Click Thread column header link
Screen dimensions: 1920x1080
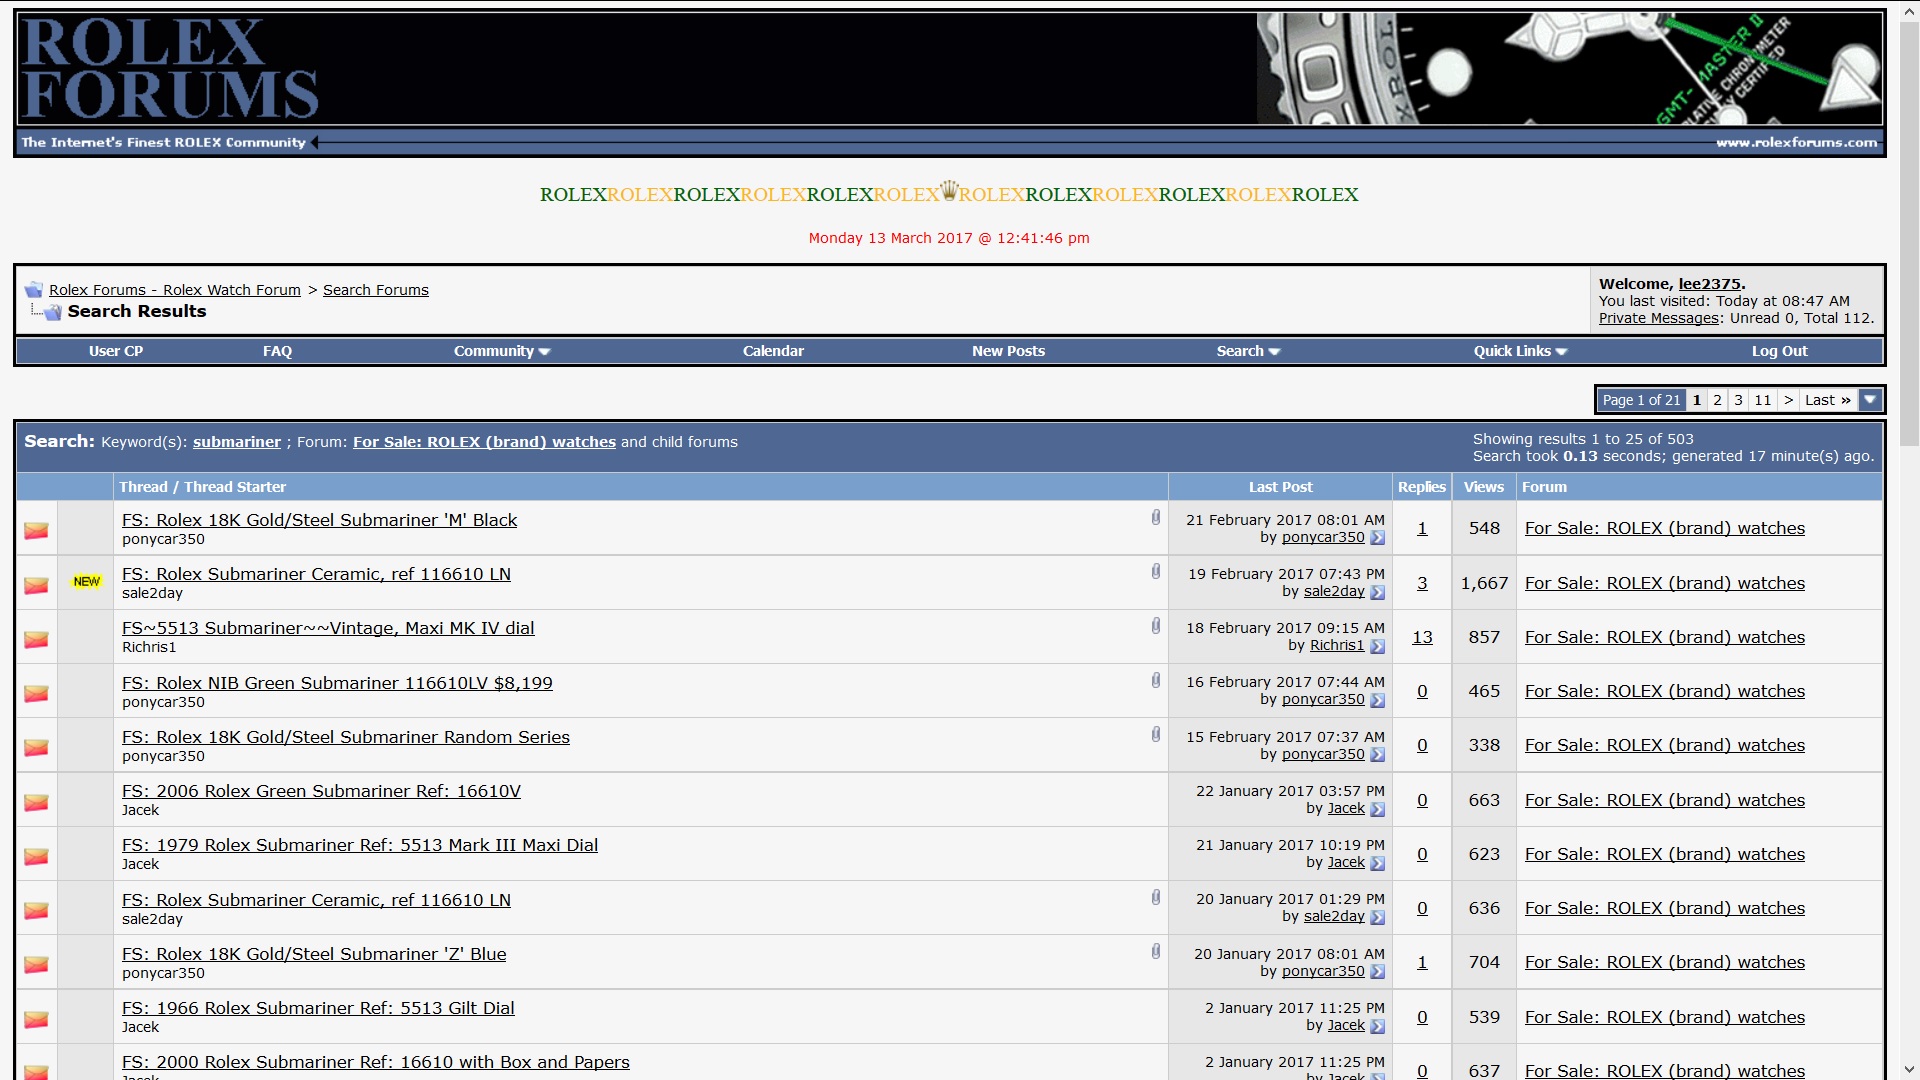pos(143,487)
